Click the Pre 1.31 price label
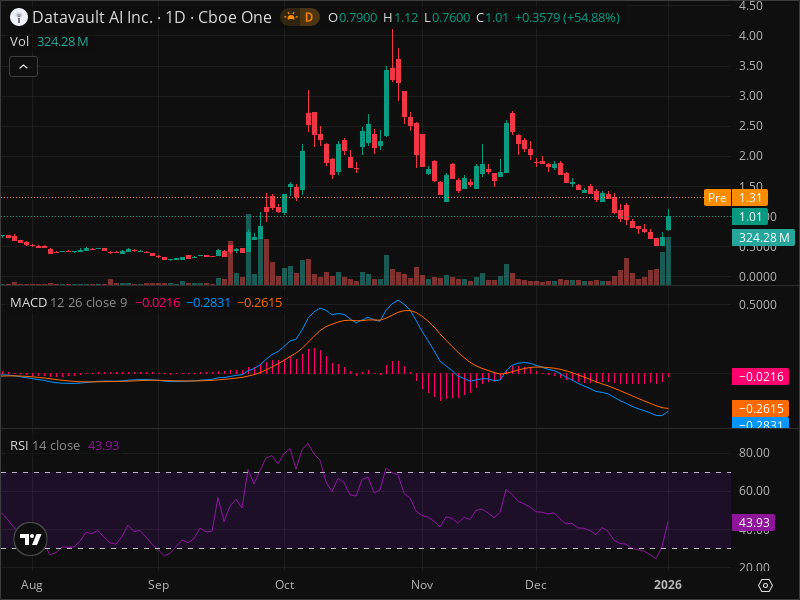This screenshot has height=600, width=800. (x=736, y=197)
